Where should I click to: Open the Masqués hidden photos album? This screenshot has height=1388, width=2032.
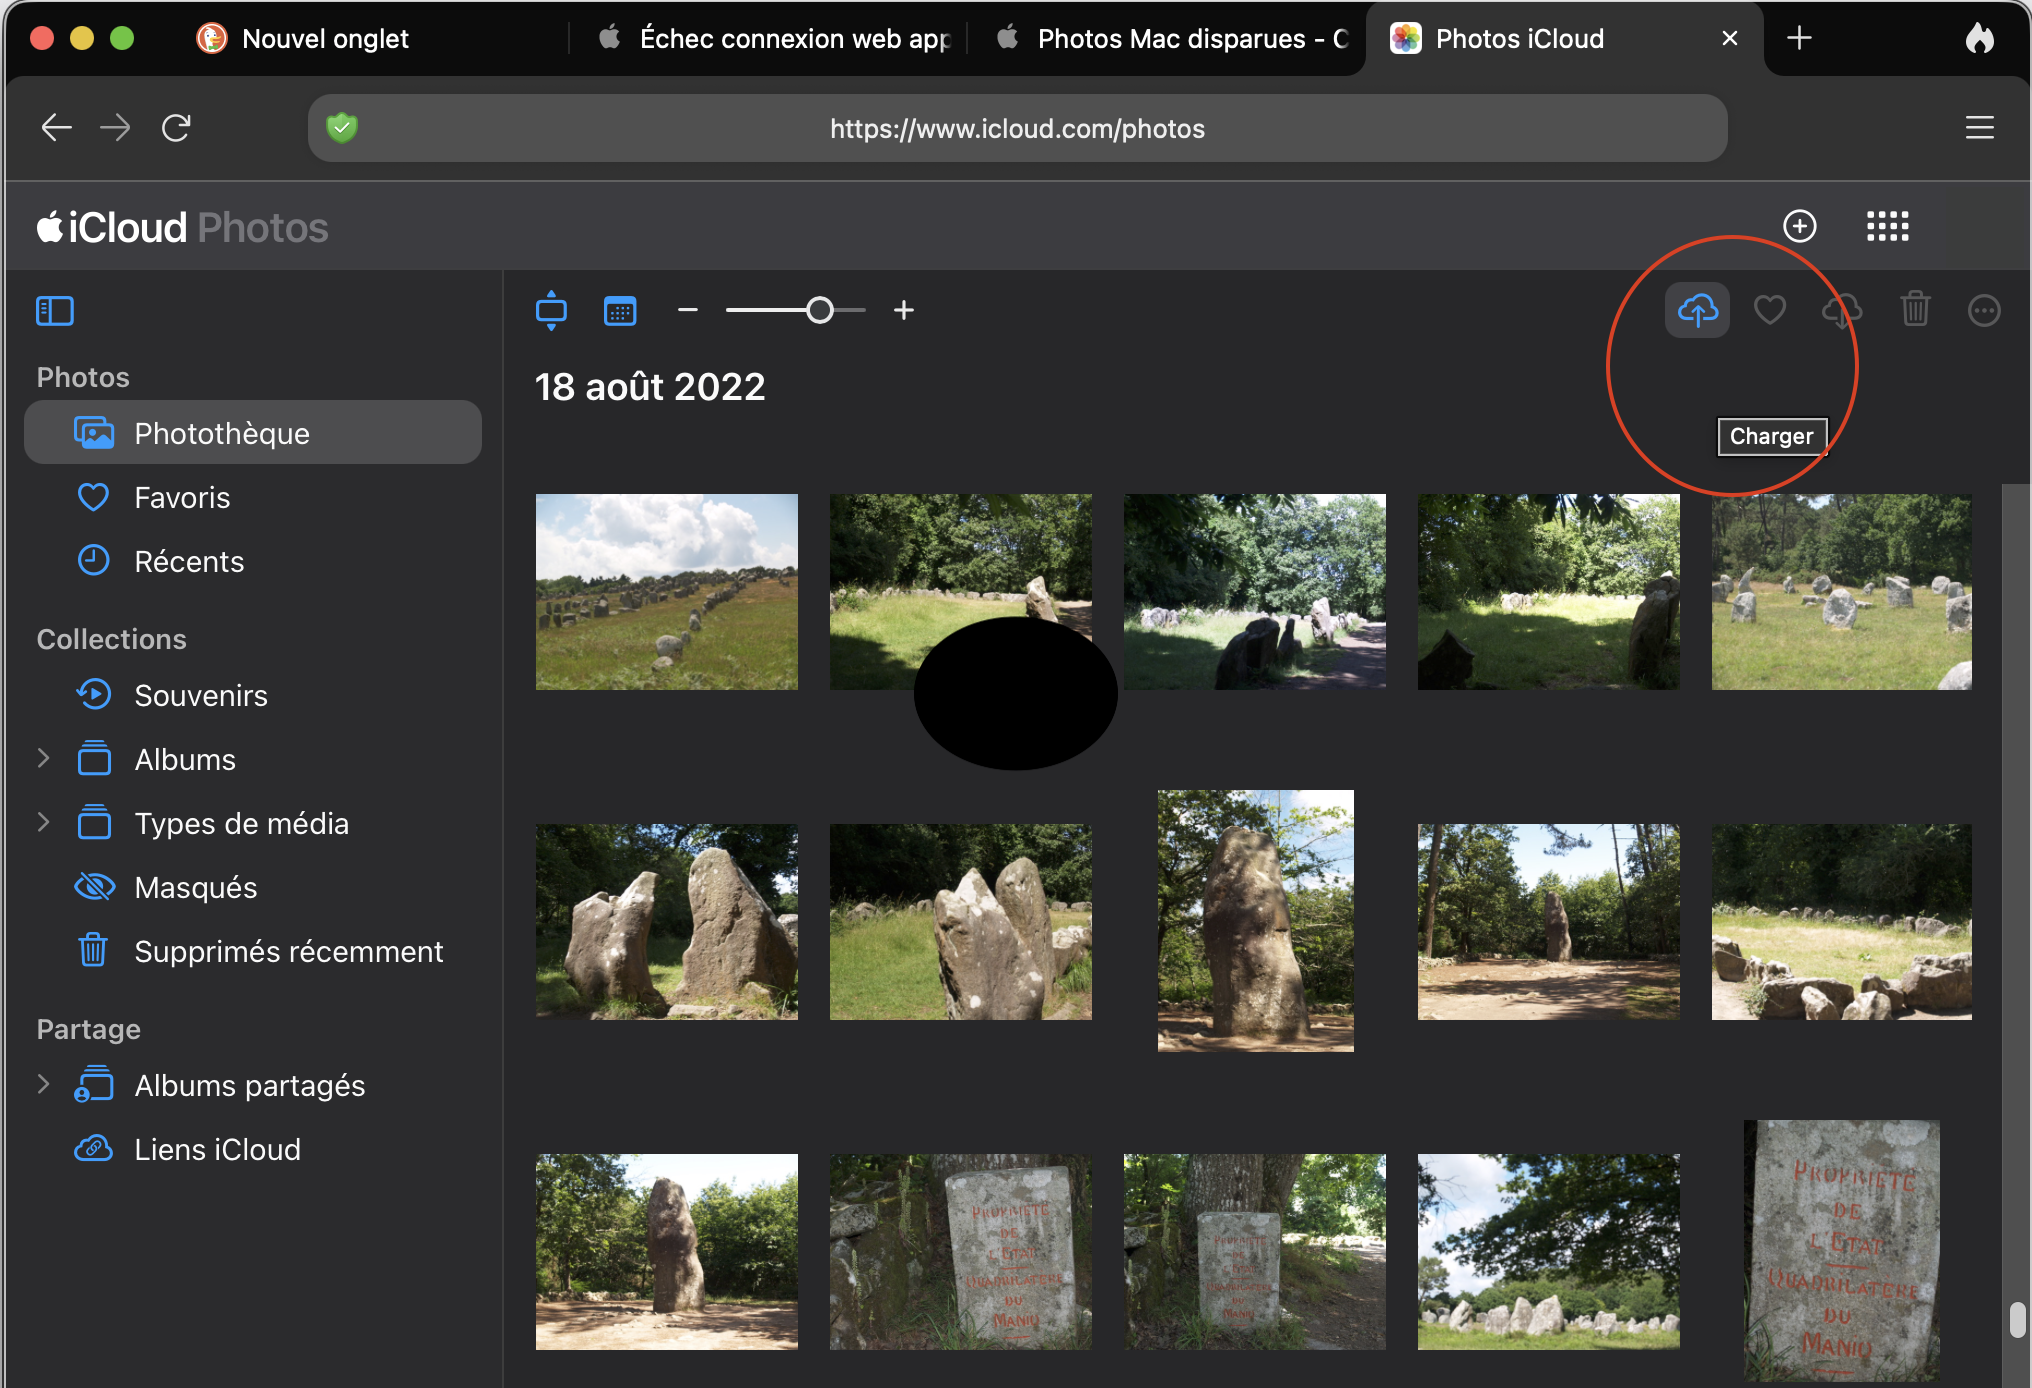tap(195, 887)
